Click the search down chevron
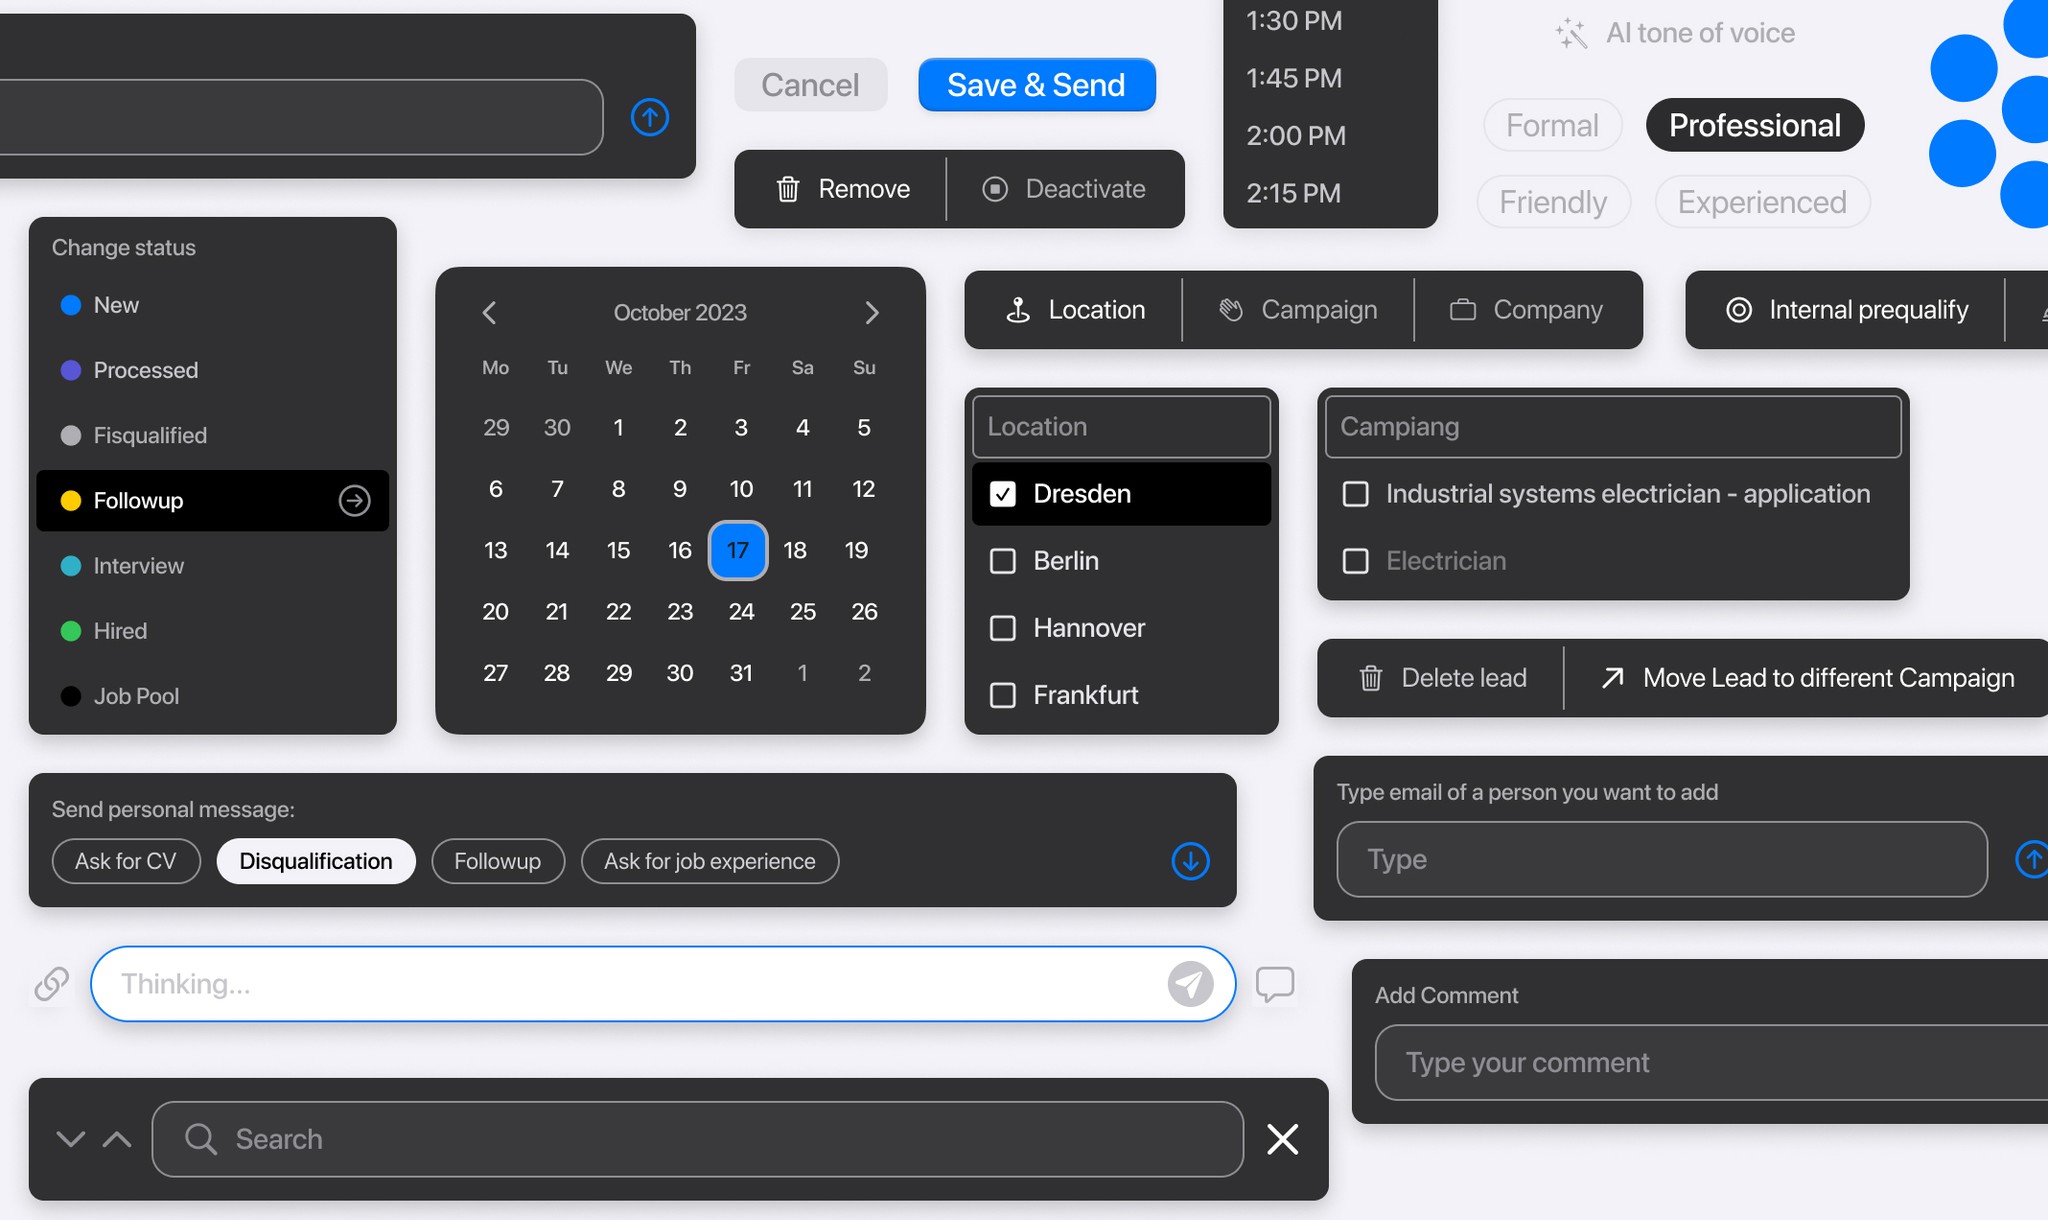The width and height of the screenshot is (2048, 1220). click(x=70, y=1139)
